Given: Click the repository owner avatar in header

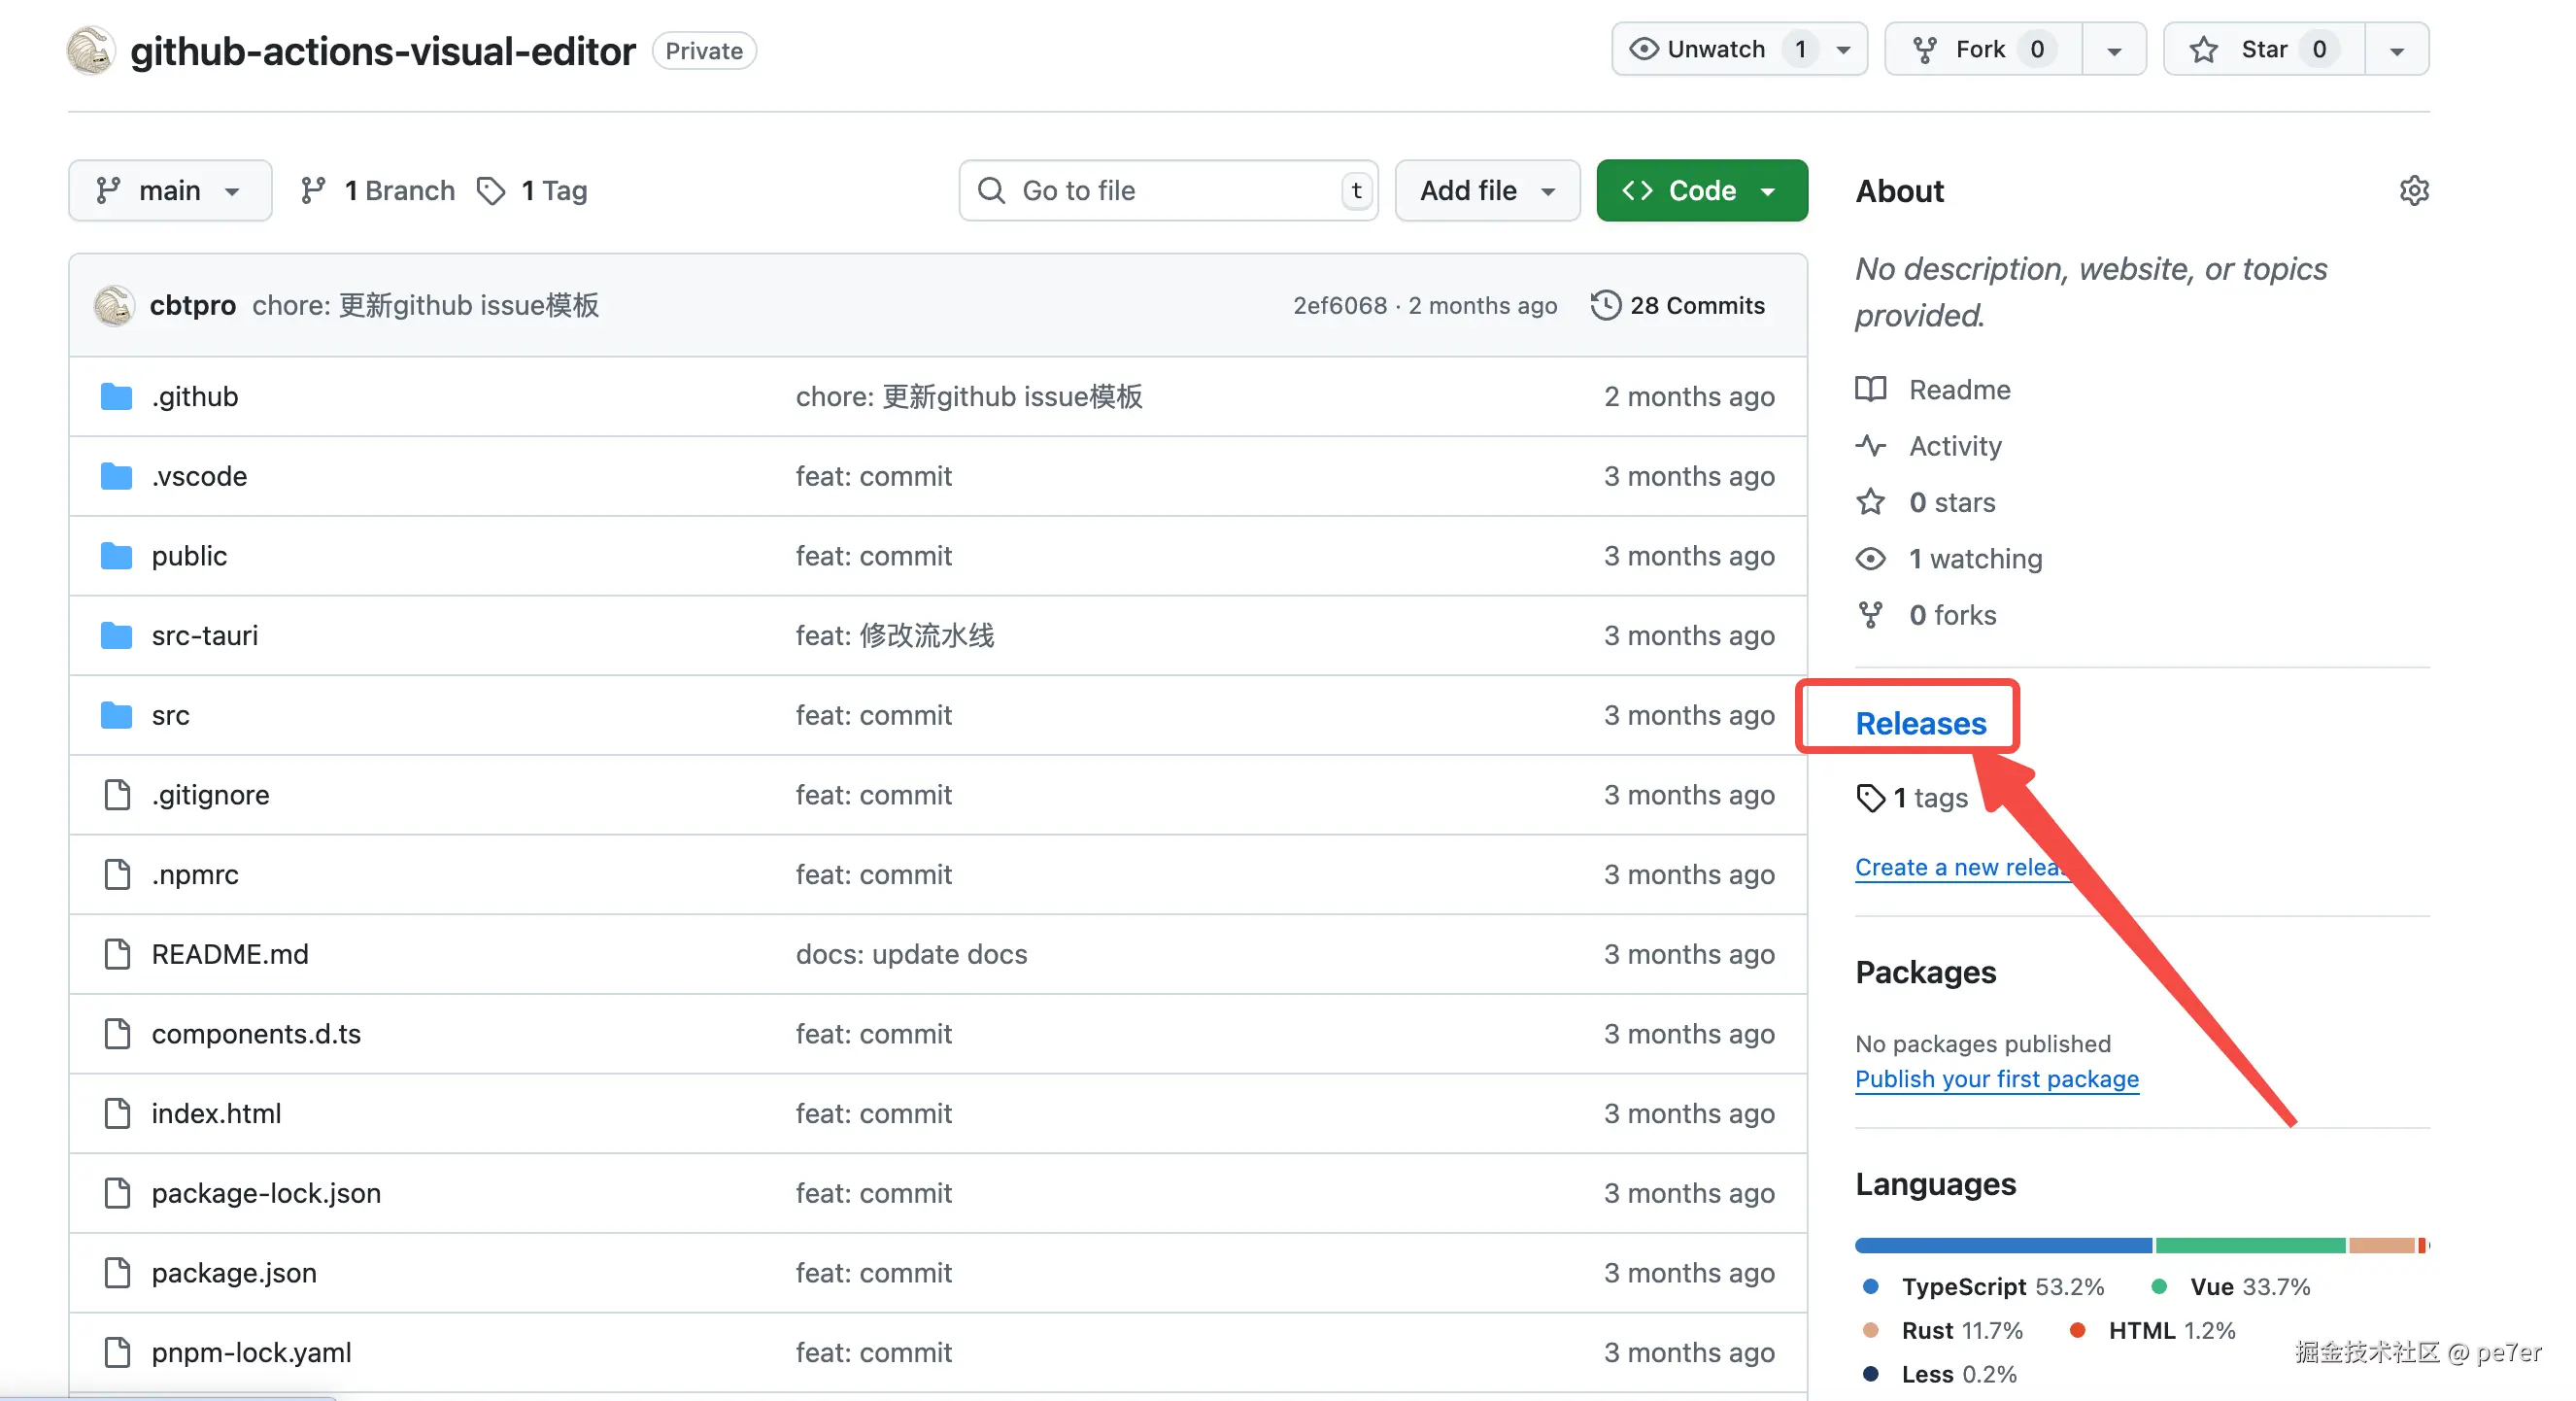Looking at the screenshot, I should click(x=91, y=51).
